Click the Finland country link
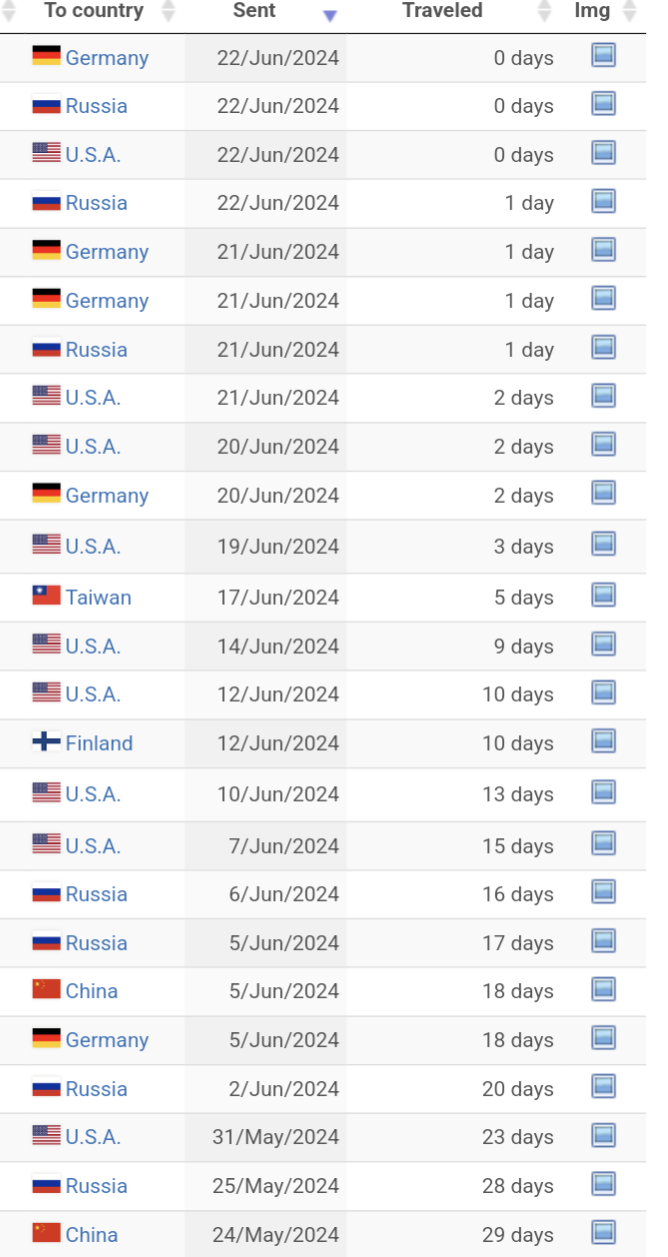668x1257 pixels. point(99,743)
